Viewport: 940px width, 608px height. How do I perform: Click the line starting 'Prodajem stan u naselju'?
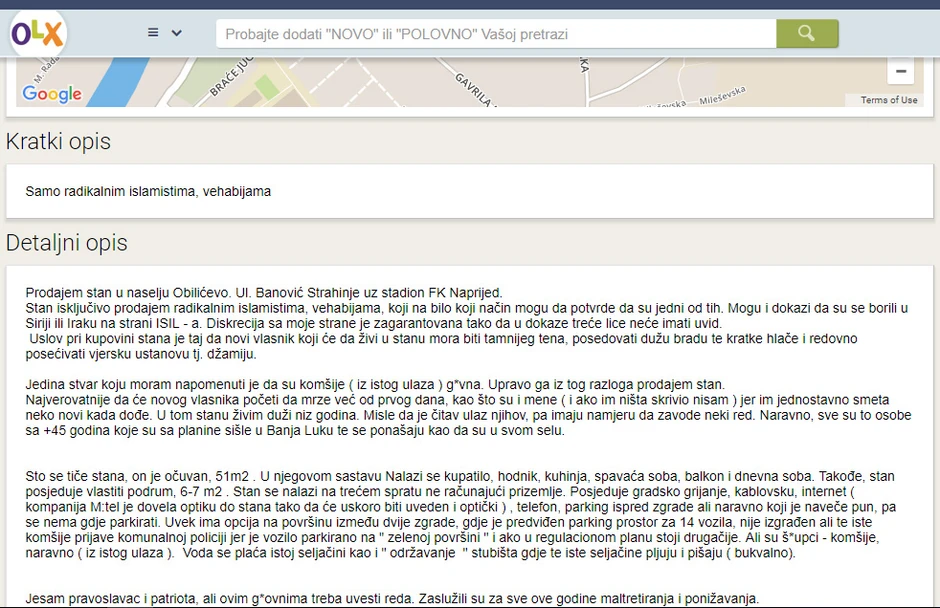tap(264, 292)
